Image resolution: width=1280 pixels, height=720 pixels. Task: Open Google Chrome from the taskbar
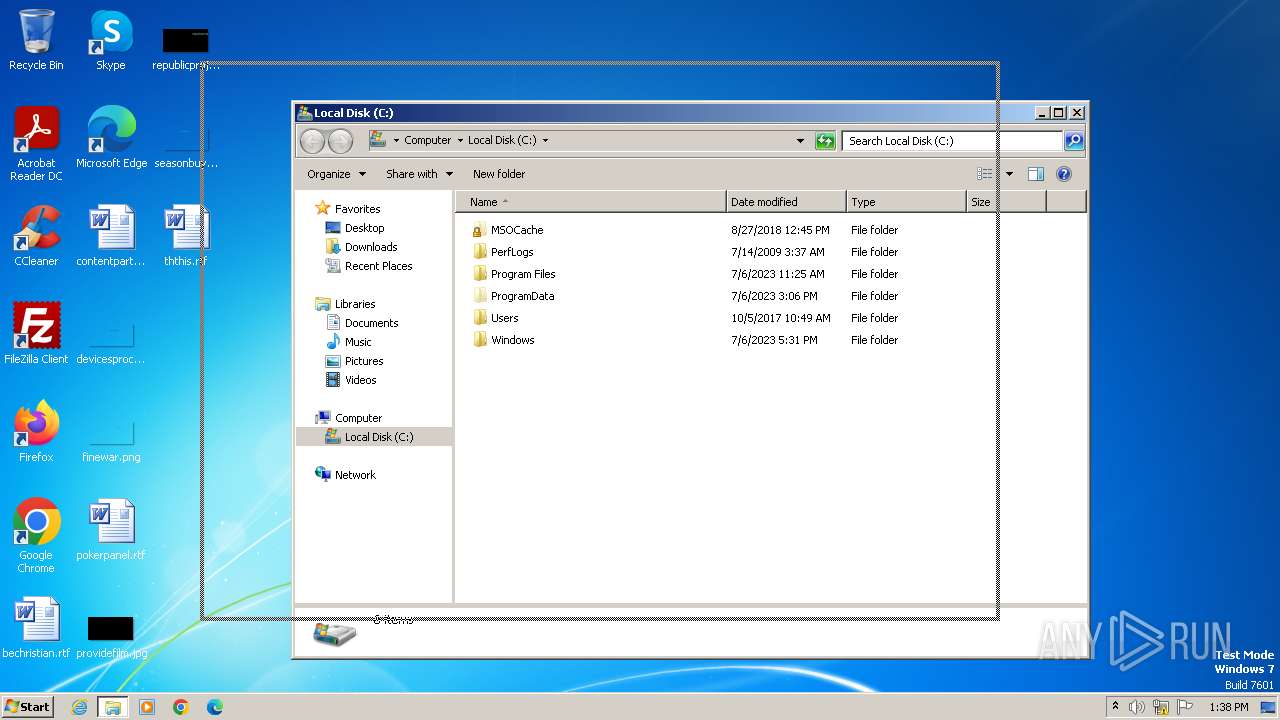(181, 707)
